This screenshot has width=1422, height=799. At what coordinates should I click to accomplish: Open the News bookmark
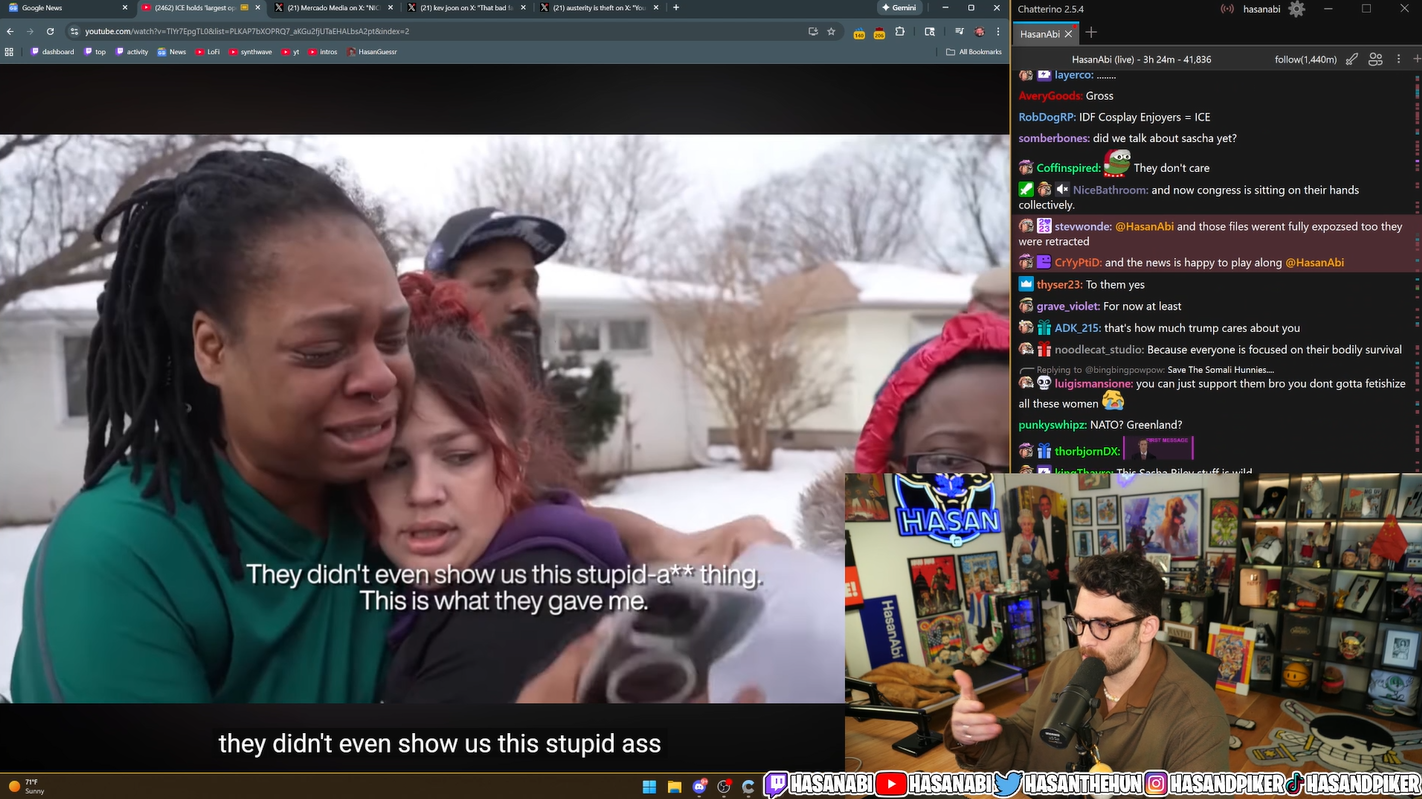pos(172,52)
